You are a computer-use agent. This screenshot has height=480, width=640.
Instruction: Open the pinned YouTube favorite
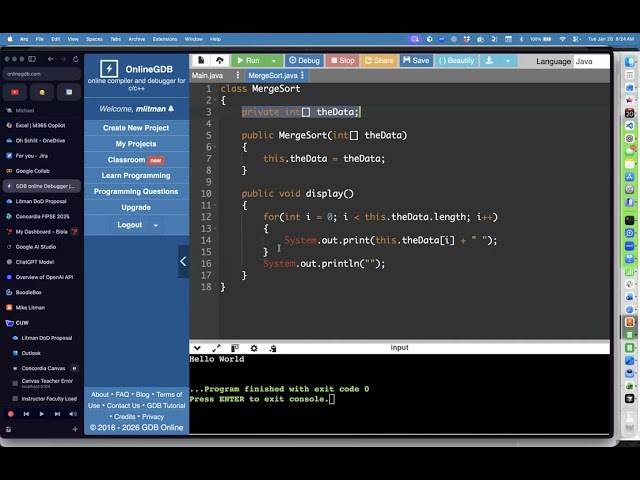point(15,92)
